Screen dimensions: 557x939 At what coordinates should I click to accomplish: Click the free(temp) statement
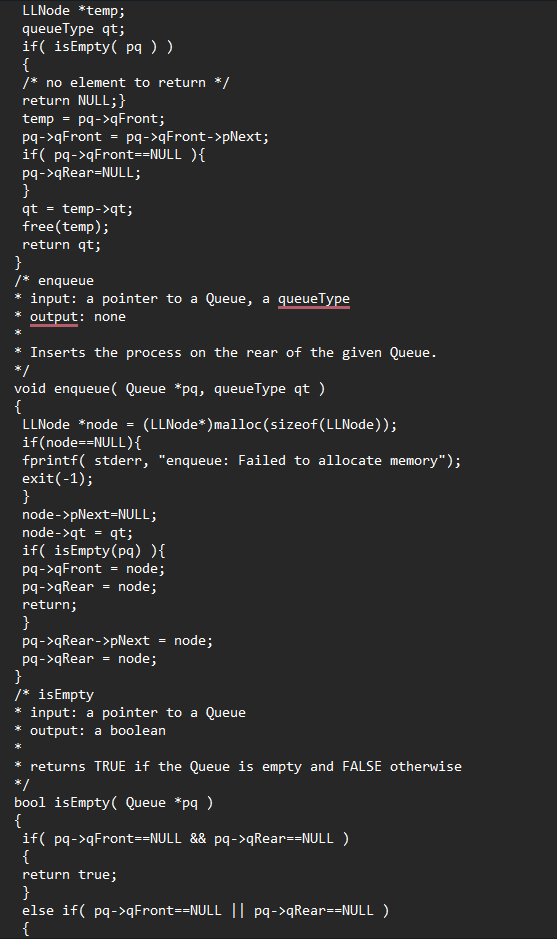coord(66,227)
